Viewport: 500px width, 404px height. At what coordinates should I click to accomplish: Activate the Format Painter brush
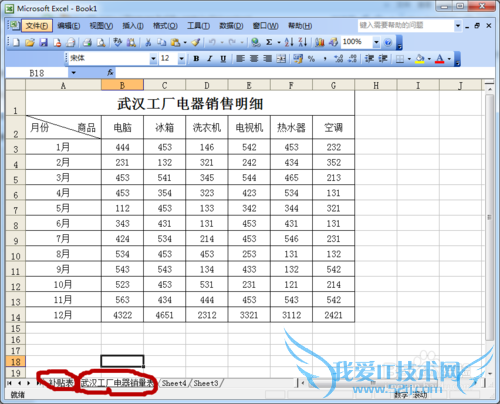point(196,42)
